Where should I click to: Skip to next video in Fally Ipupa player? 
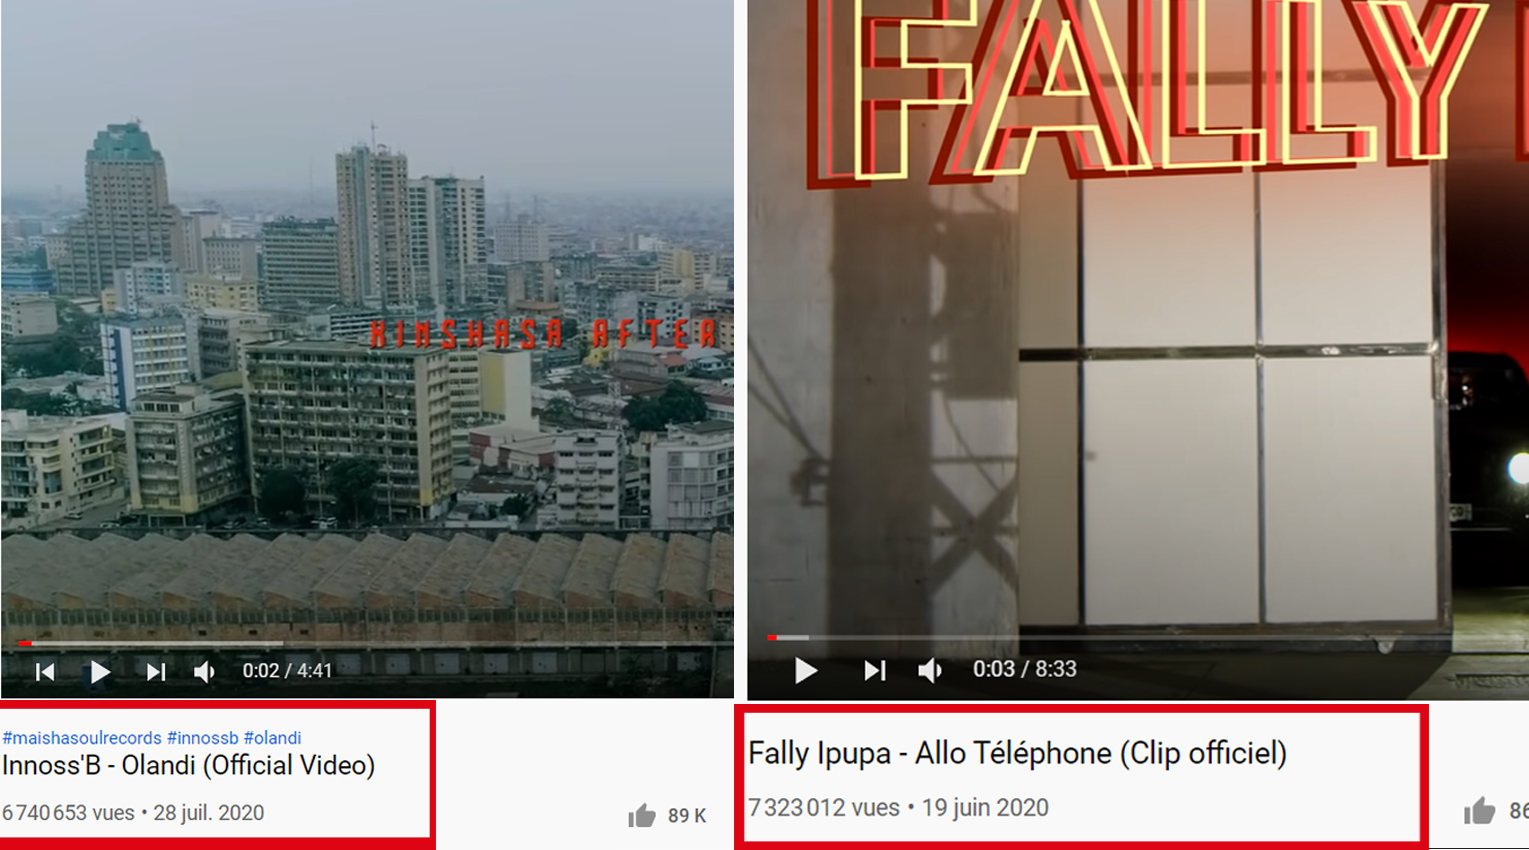point(874,670)
